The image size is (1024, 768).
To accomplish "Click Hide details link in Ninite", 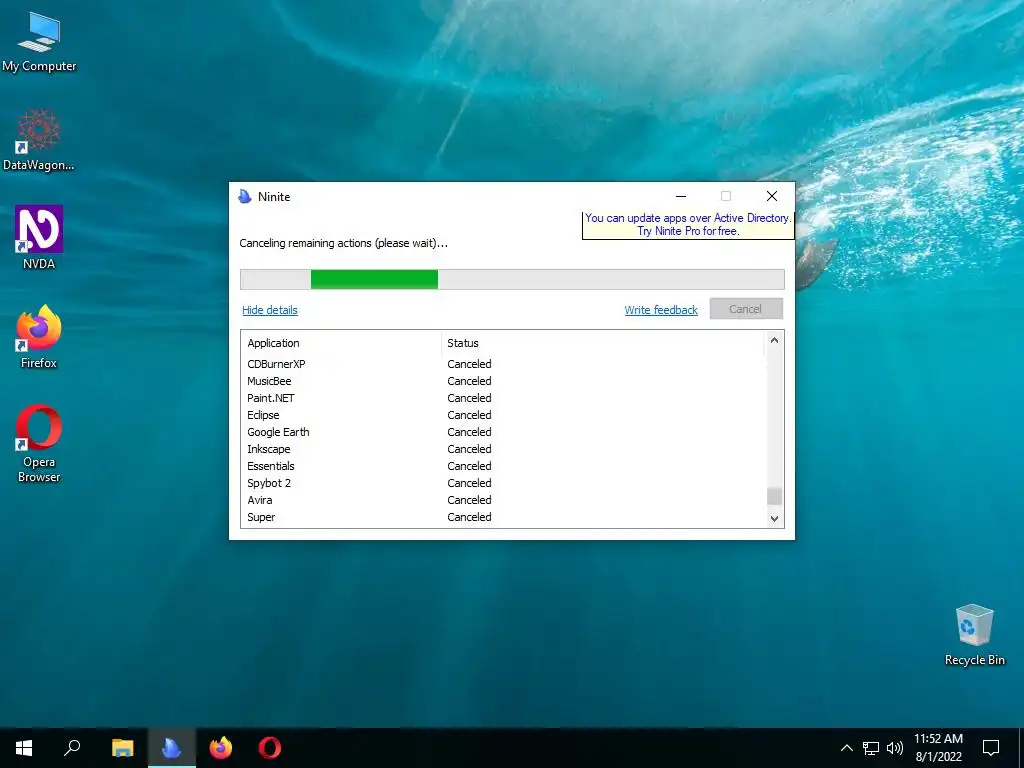I will coord(270,310).
